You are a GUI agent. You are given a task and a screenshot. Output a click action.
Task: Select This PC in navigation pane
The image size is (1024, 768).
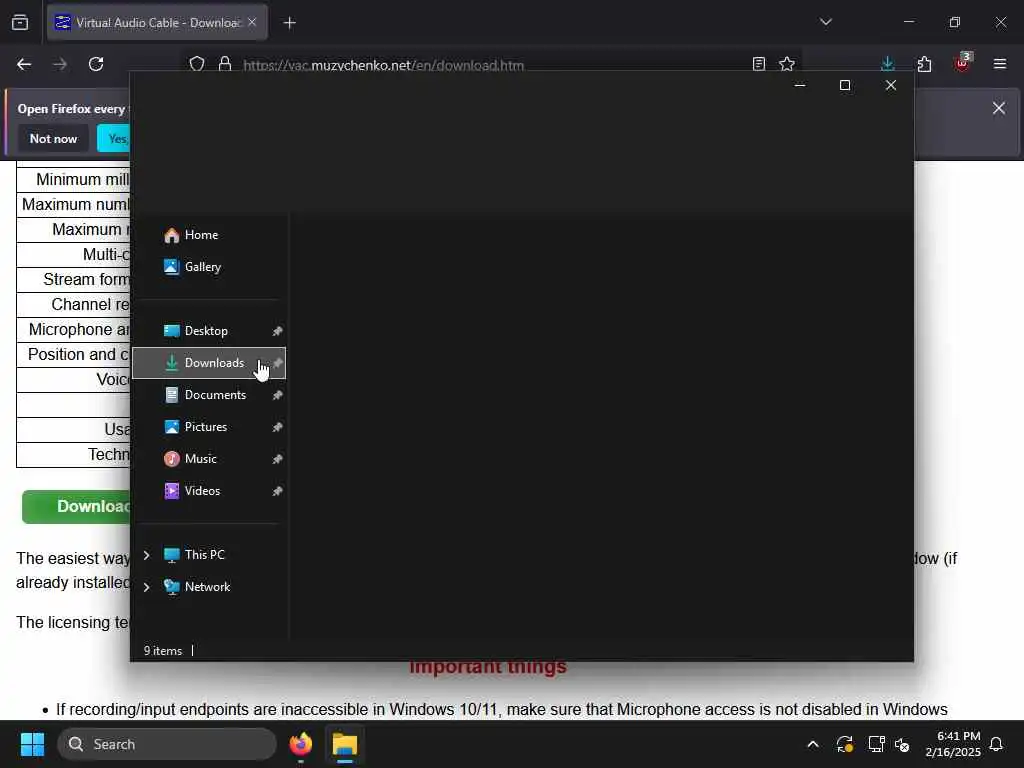click(x=209, y=555)
